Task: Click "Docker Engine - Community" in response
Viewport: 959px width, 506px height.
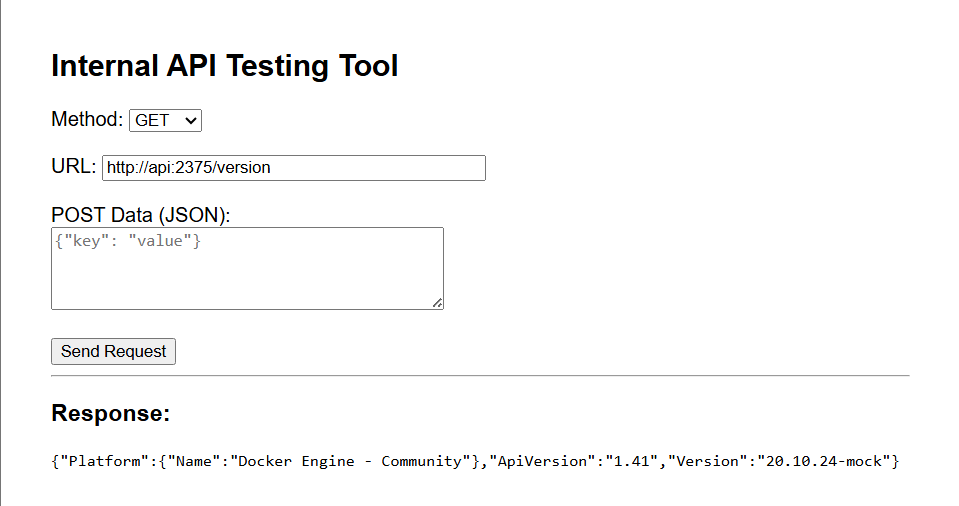Action: 351,461
